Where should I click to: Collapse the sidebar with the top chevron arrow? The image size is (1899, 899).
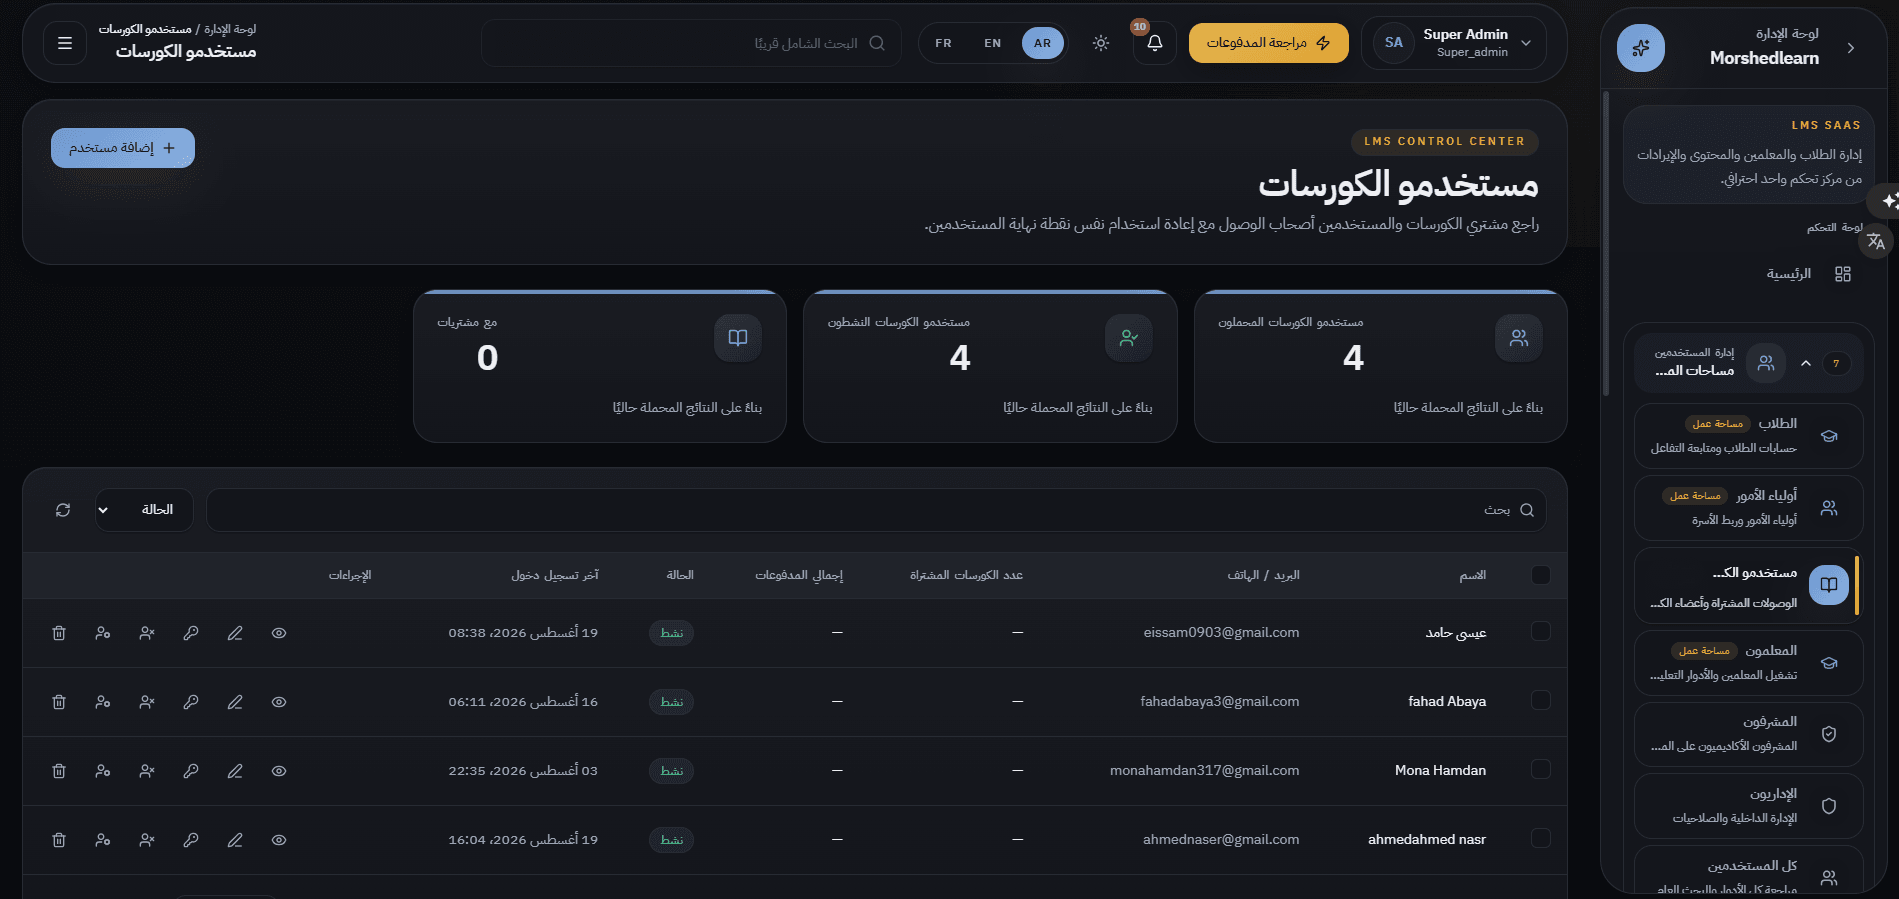1851,48
